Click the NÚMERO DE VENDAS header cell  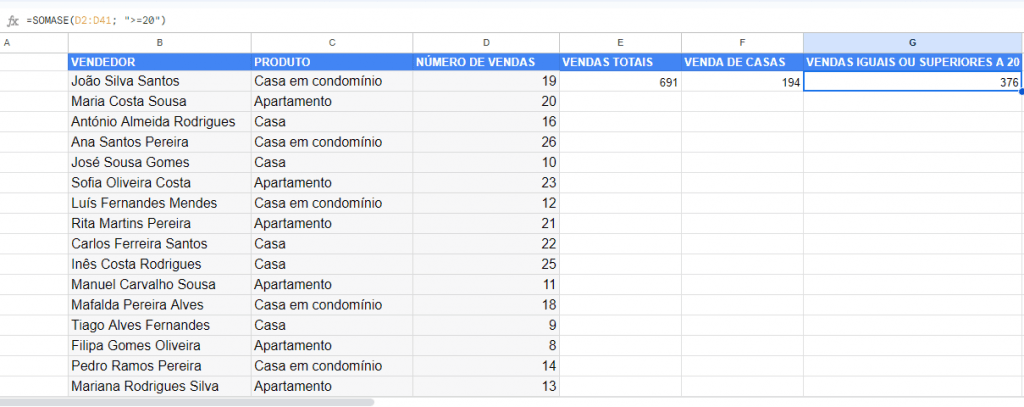click(x=485, y=62)
